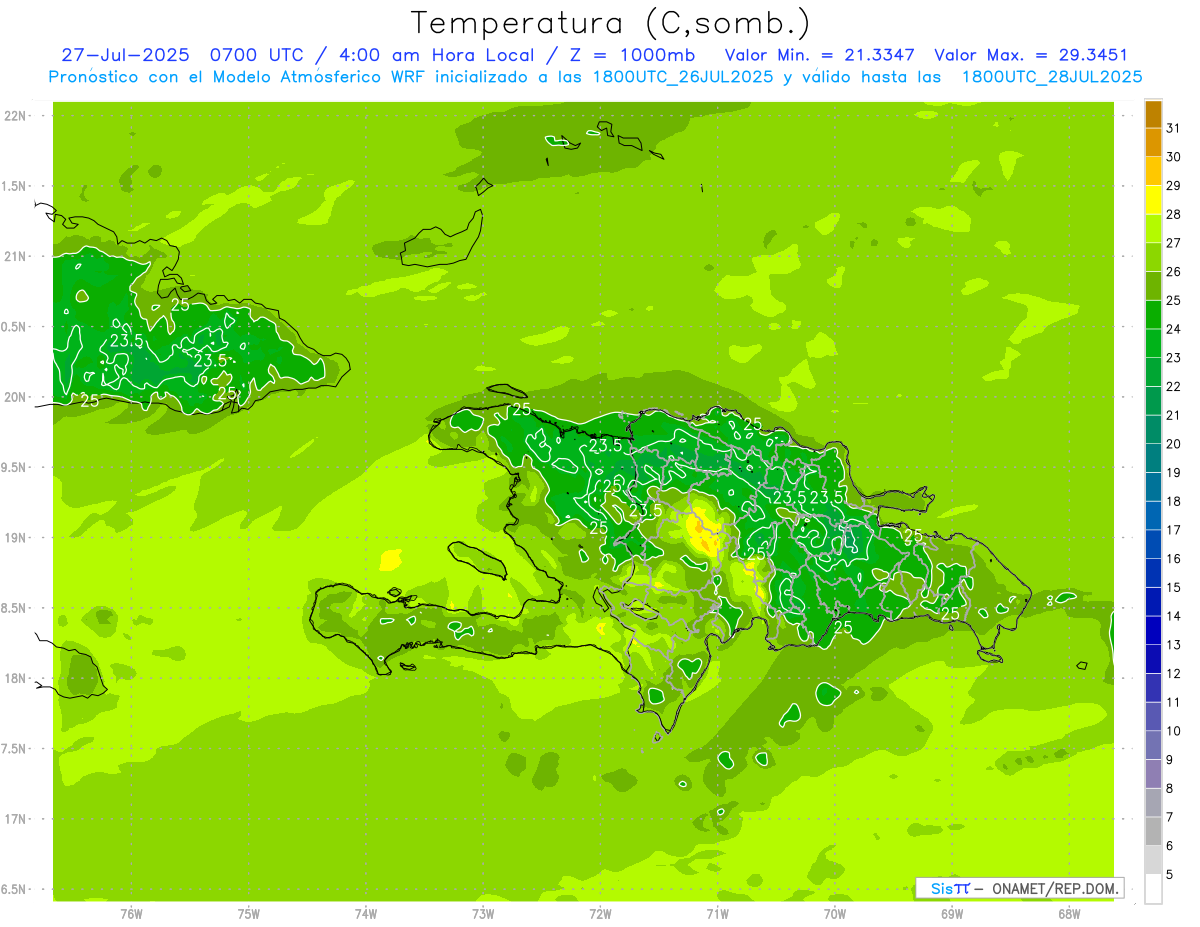Click the legend label "26"

[1174, 272]
